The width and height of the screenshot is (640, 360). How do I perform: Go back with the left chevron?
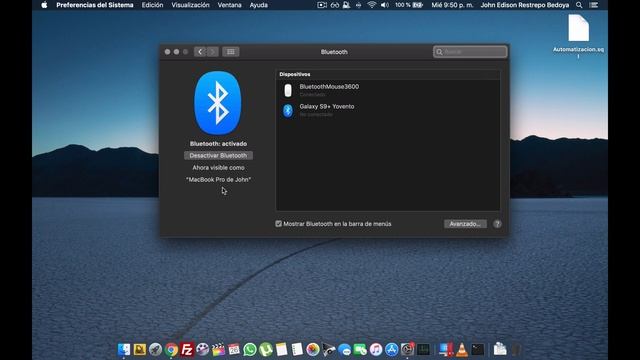pyautogui.click(x=200, y=52)
